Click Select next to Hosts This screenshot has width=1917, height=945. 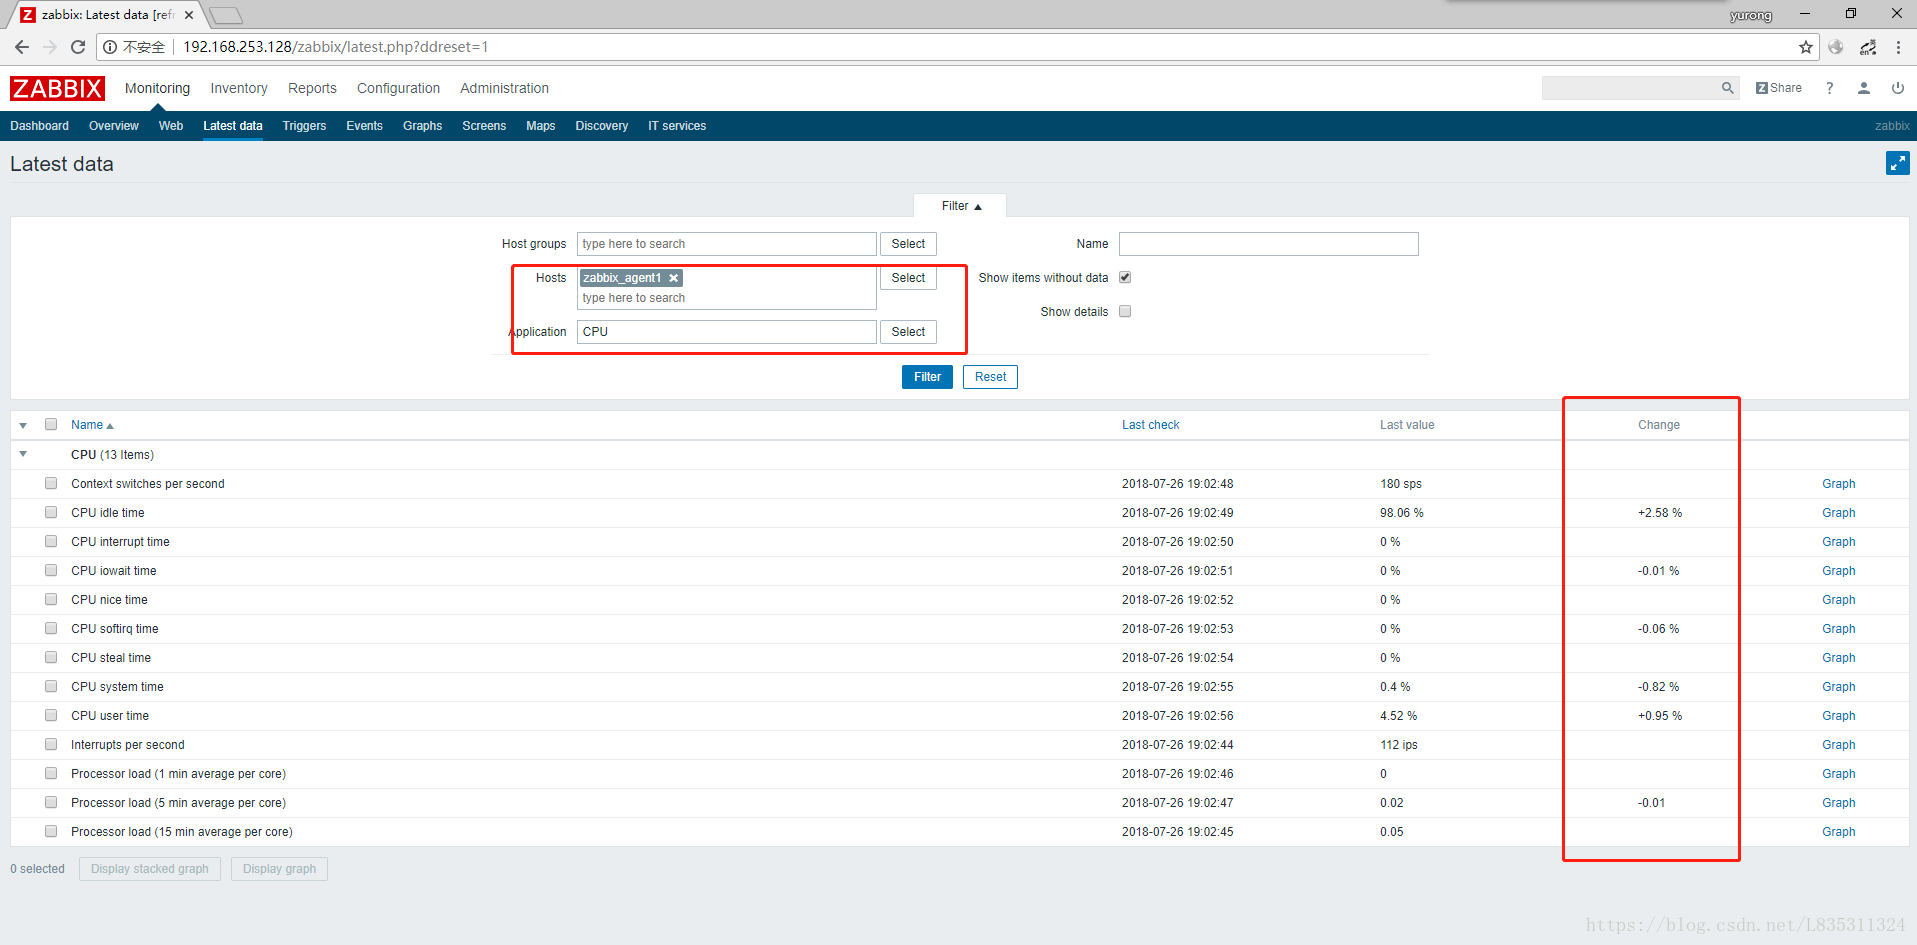pyautogui.click(x=908, y=278)
